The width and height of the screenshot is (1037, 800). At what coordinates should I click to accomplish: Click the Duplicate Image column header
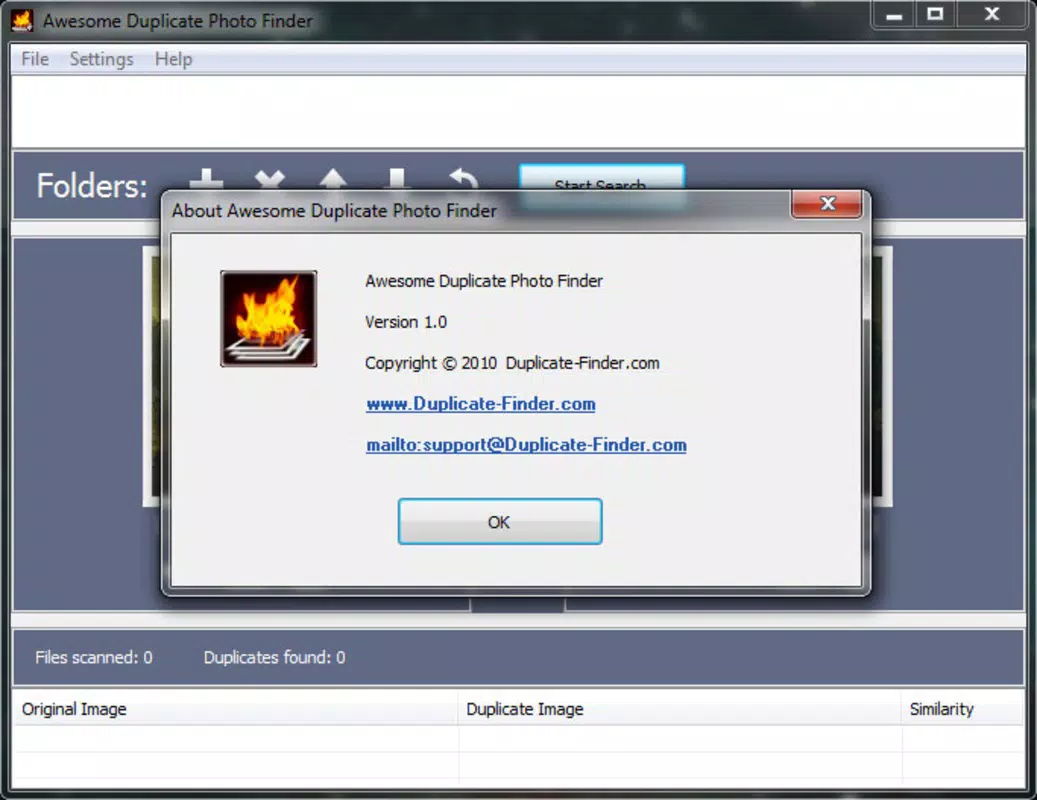(679, 709)
